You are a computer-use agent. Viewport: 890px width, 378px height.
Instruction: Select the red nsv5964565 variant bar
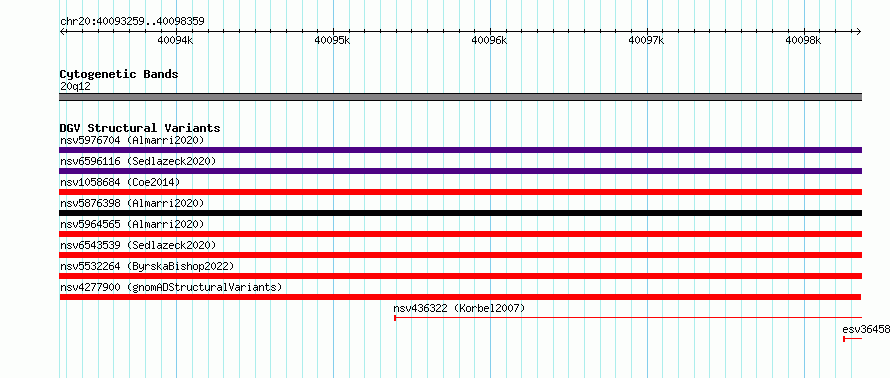pos(460,234)
